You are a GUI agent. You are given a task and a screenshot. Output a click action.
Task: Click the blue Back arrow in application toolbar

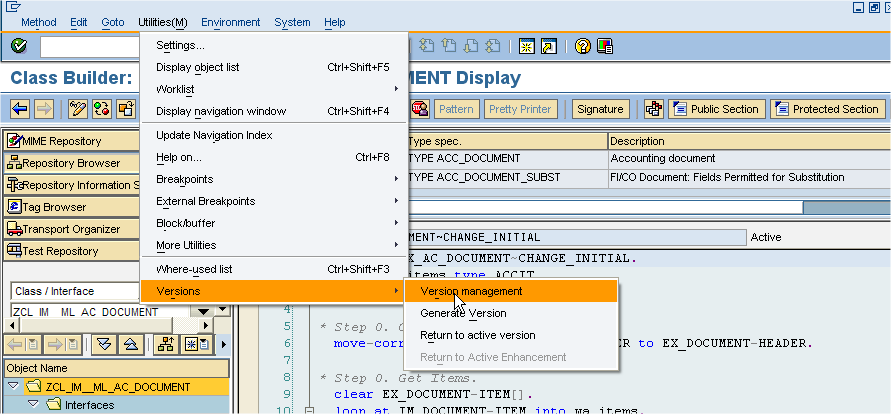[20, 109]
